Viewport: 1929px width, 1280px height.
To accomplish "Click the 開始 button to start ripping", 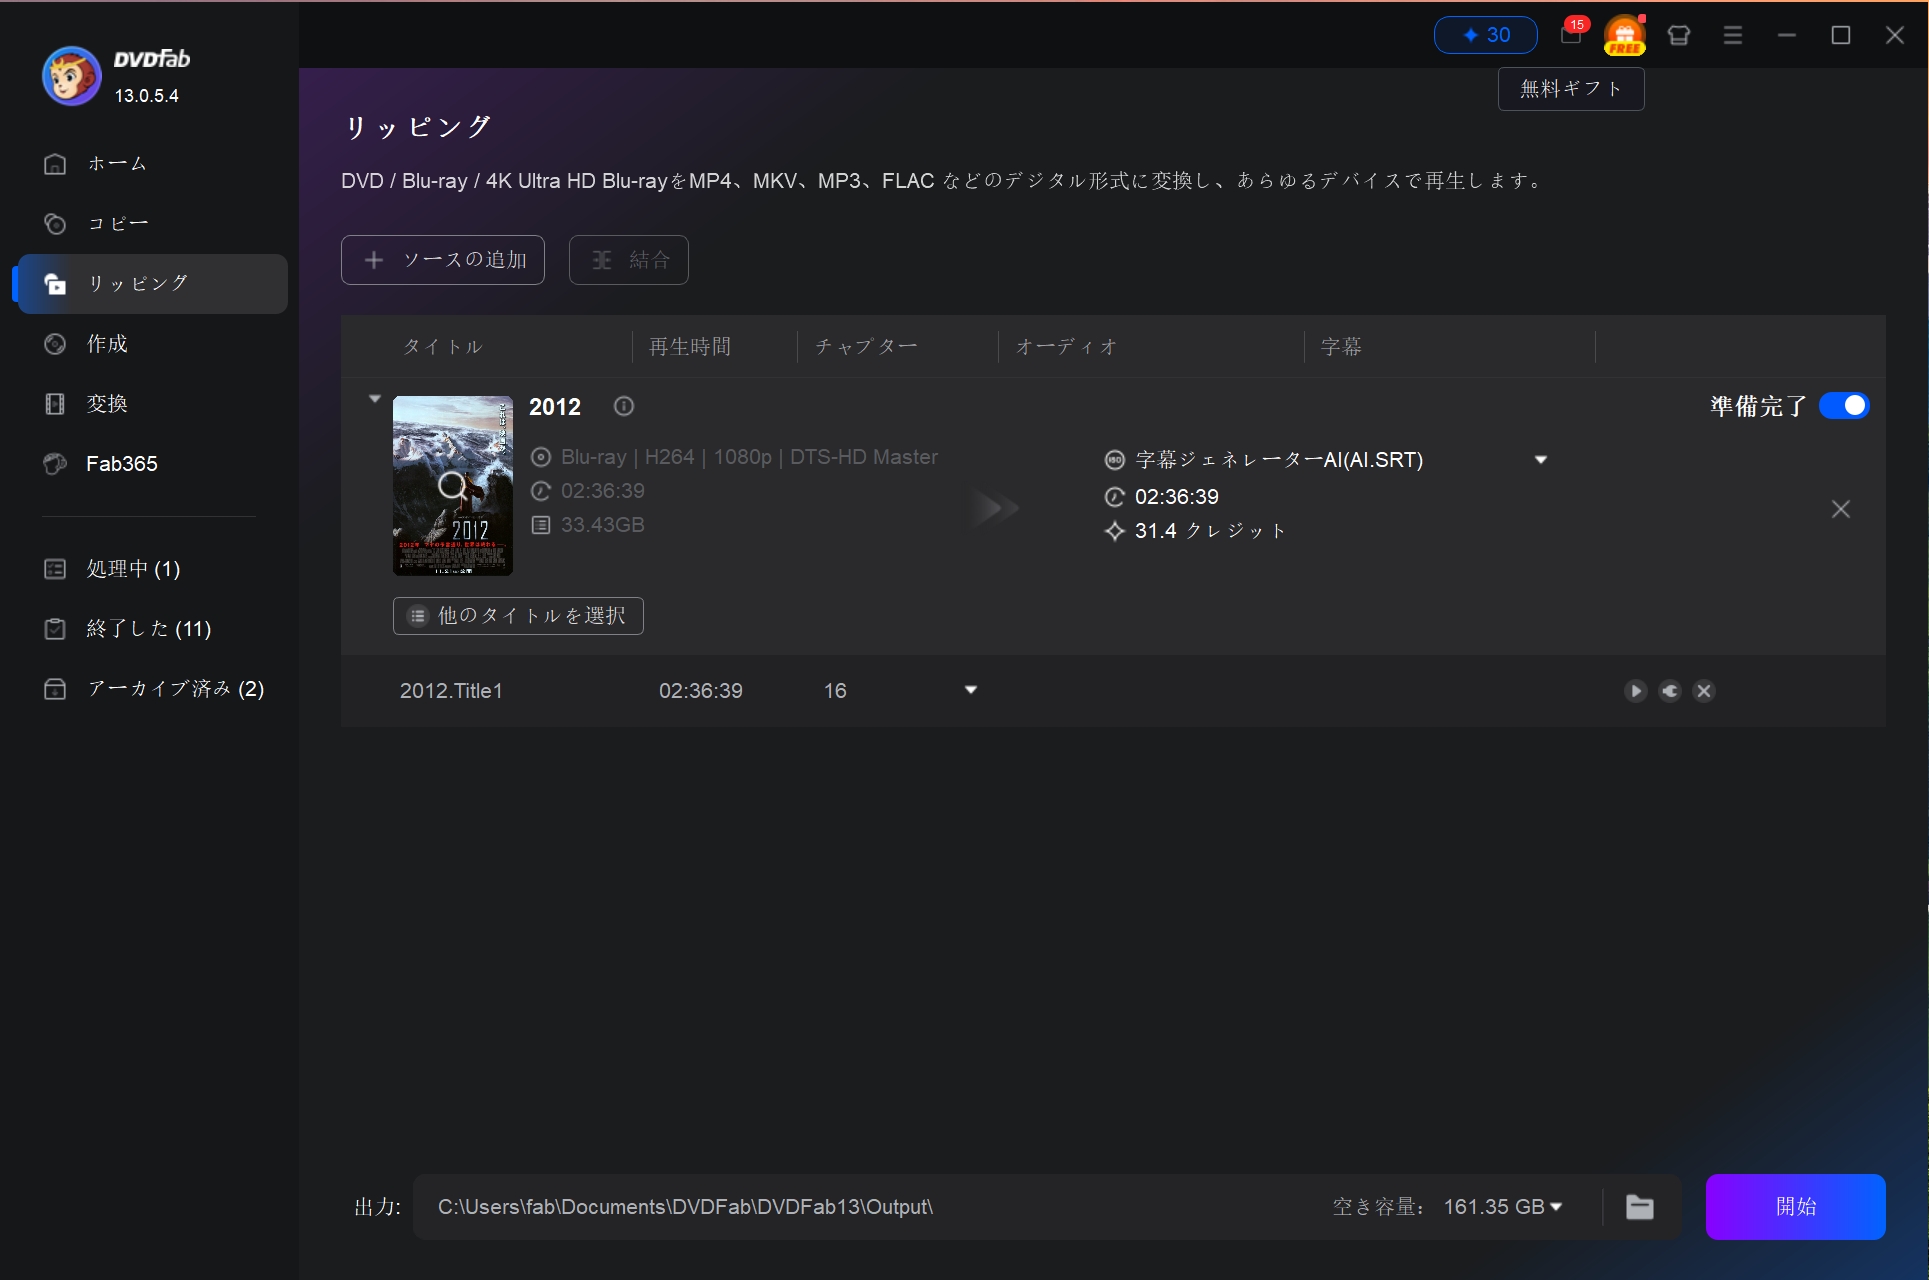I will point(1795,1206).
